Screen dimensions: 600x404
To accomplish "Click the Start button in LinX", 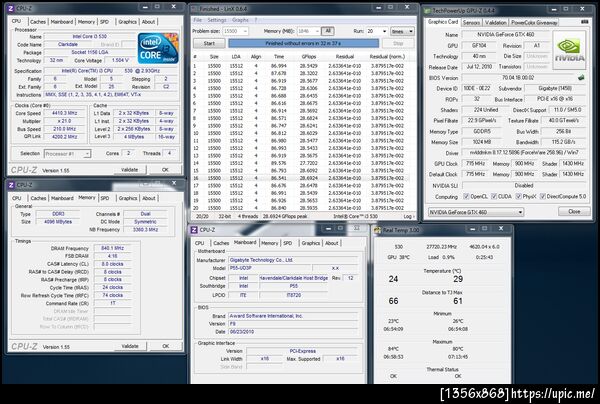I will (209, 43).
